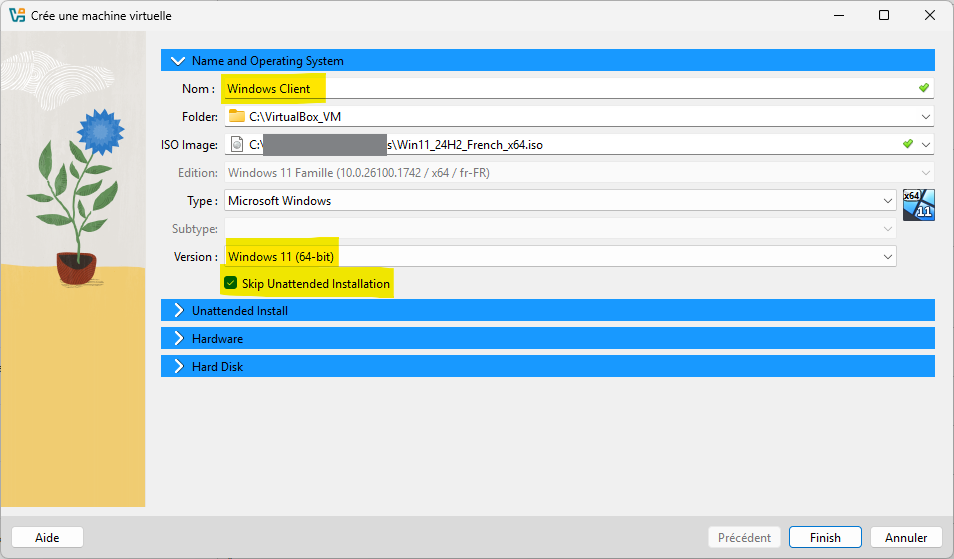The image size is (954, 559).
Task: Expand the Hard Disk section
Action: click(548, 366)
